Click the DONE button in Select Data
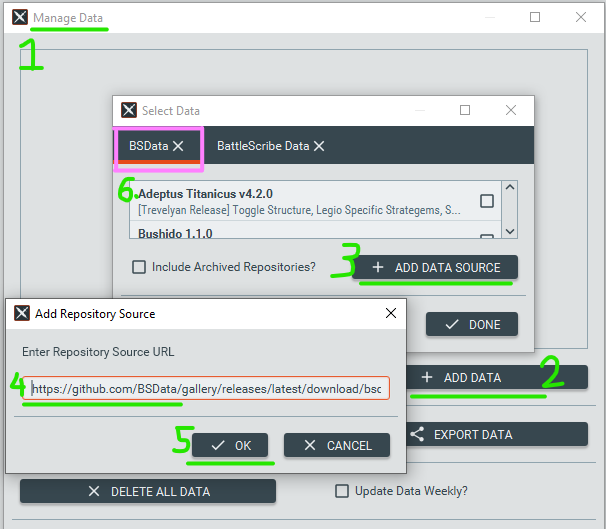 (x=472, y=324)
